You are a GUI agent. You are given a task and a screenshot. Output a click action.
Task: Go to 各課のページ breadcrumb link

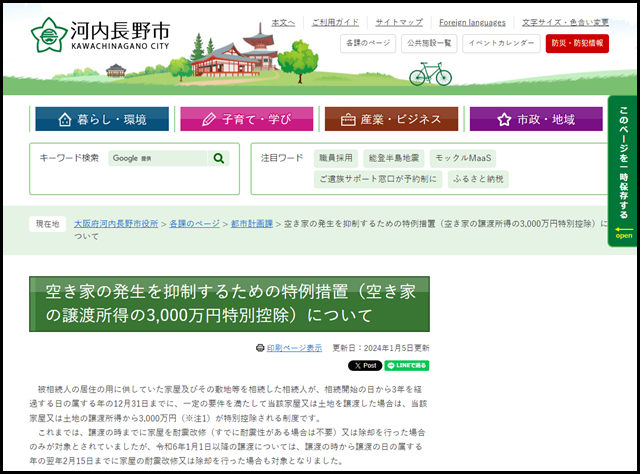[194, 224]
